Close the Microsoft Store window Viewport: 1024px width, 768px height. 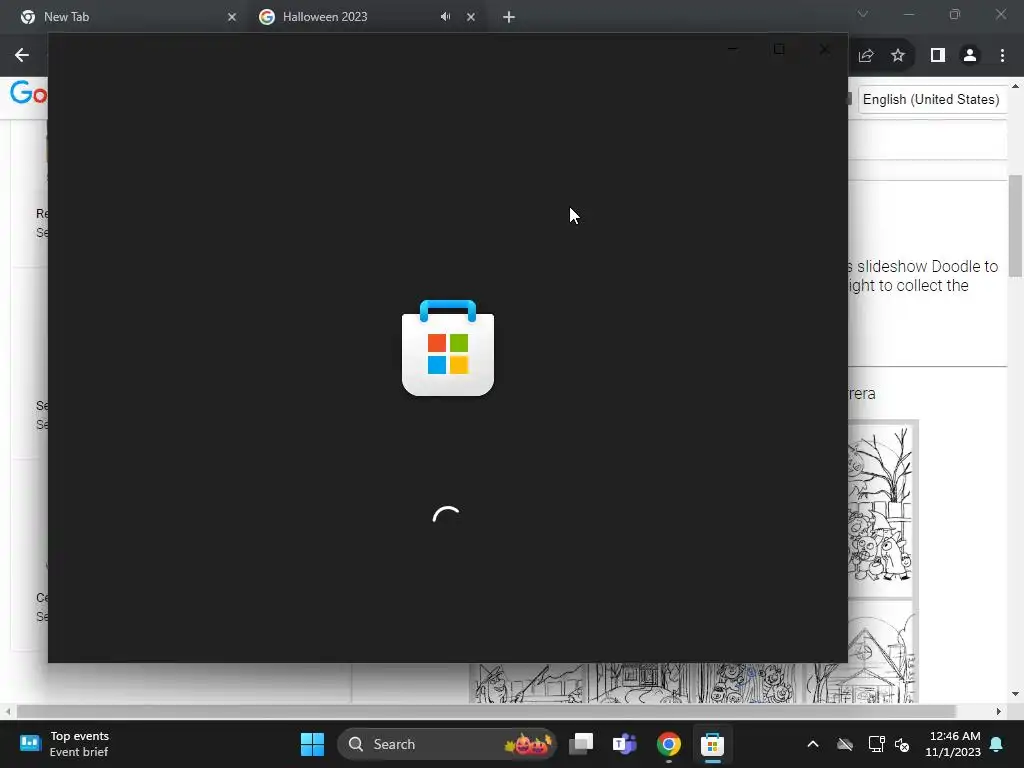pos(825,49)
